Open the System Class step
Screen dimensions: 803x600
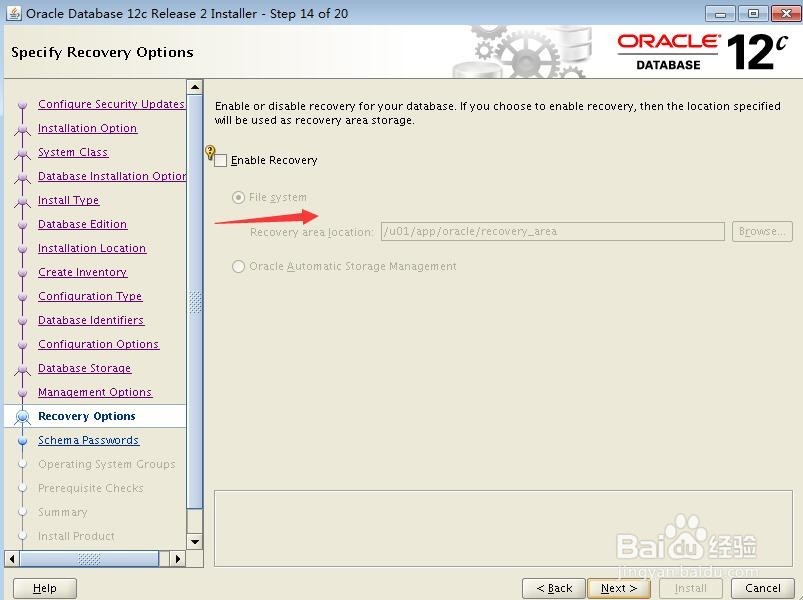pyautogui.click(x=73, y=152)
